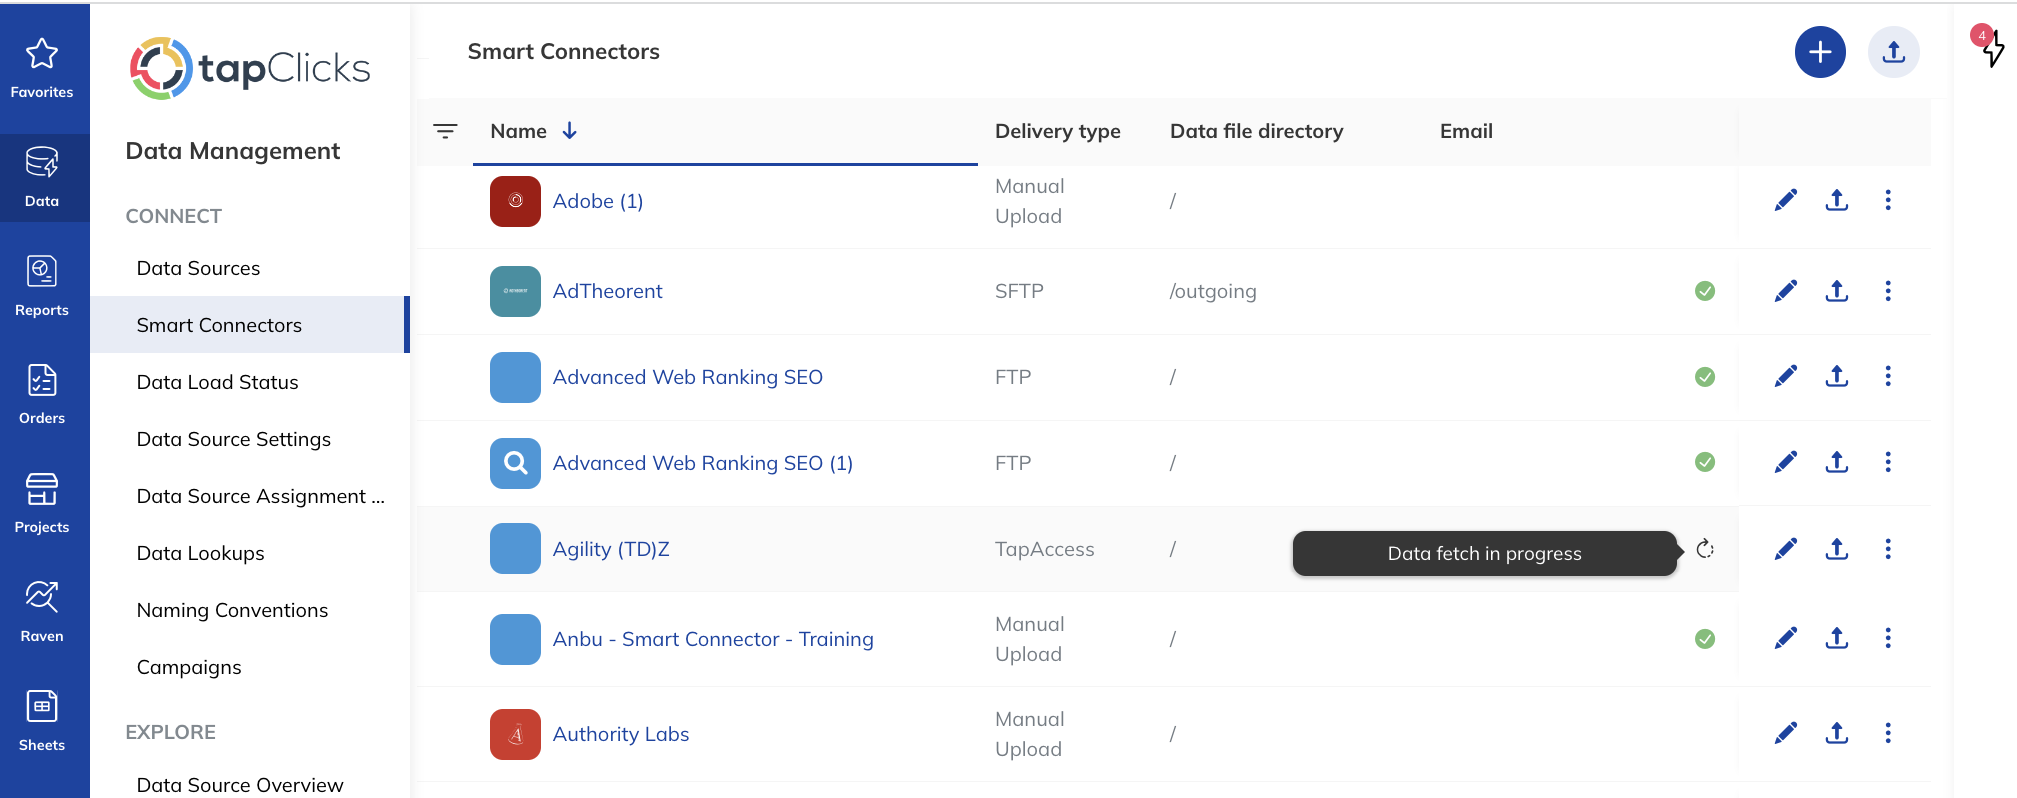This screenshot has height=798, width=2017.
Task: Open the Authority Labs link
Action: point(621,734)
